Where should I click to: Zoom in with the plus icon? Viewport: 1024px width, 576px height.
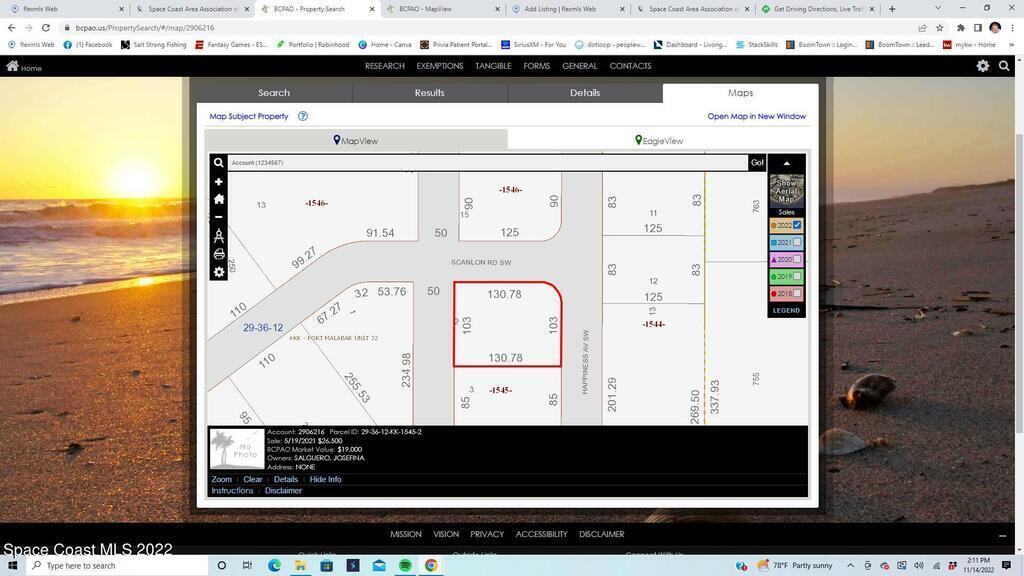[218, 182]
